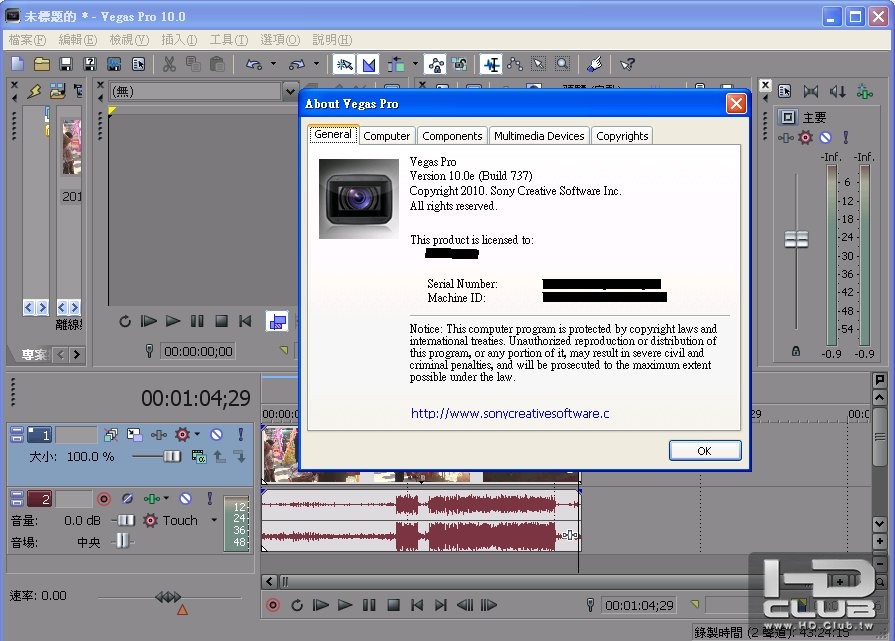The image size is (895, 641).
Task: Click Pause in the trimmer transport
Action: point(197,321)
